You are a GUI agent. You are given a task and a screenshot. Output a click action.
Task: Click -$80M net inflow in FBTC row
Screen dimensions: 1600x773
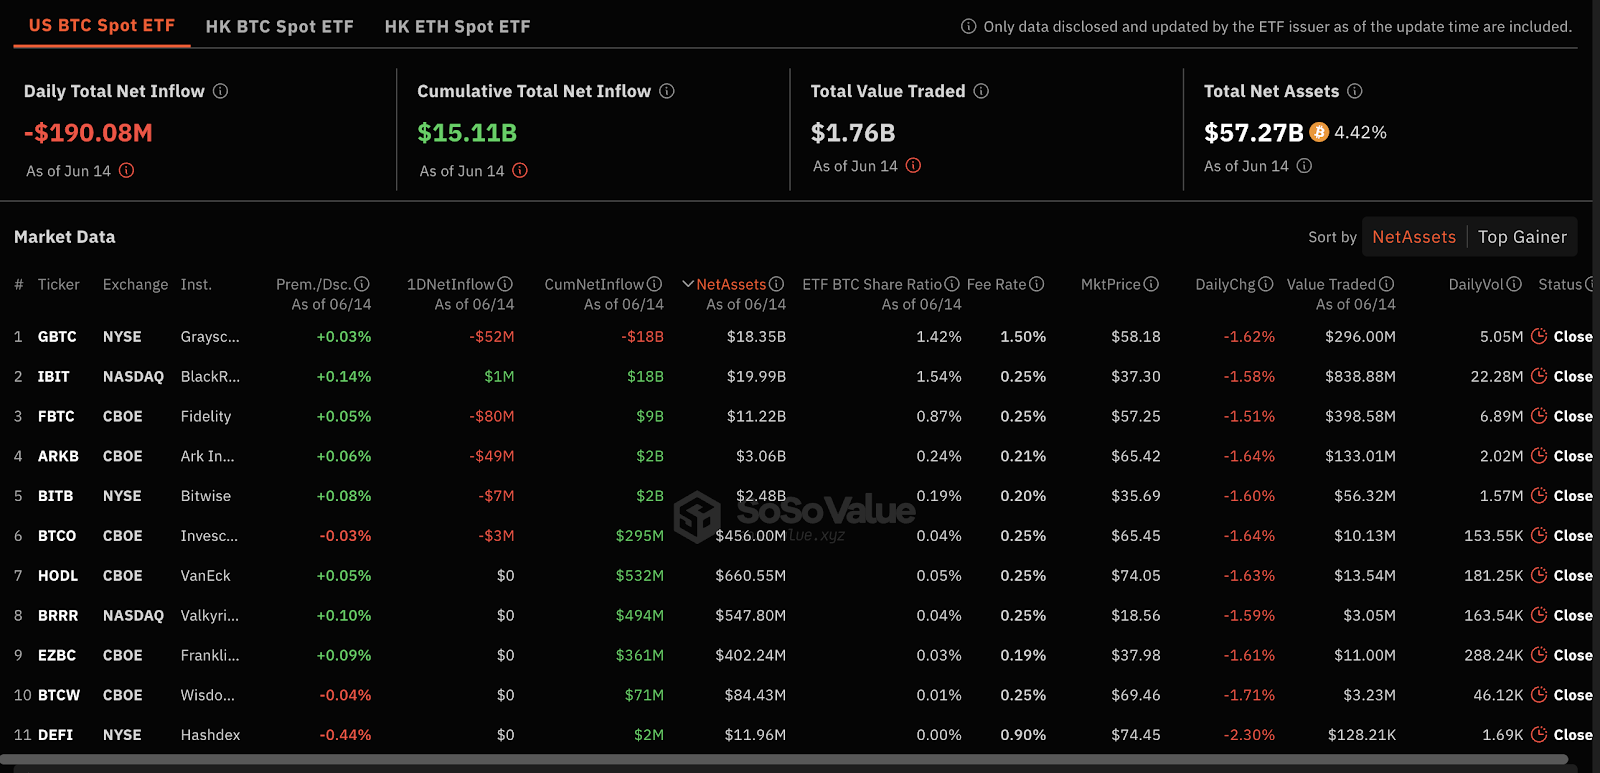492,416
